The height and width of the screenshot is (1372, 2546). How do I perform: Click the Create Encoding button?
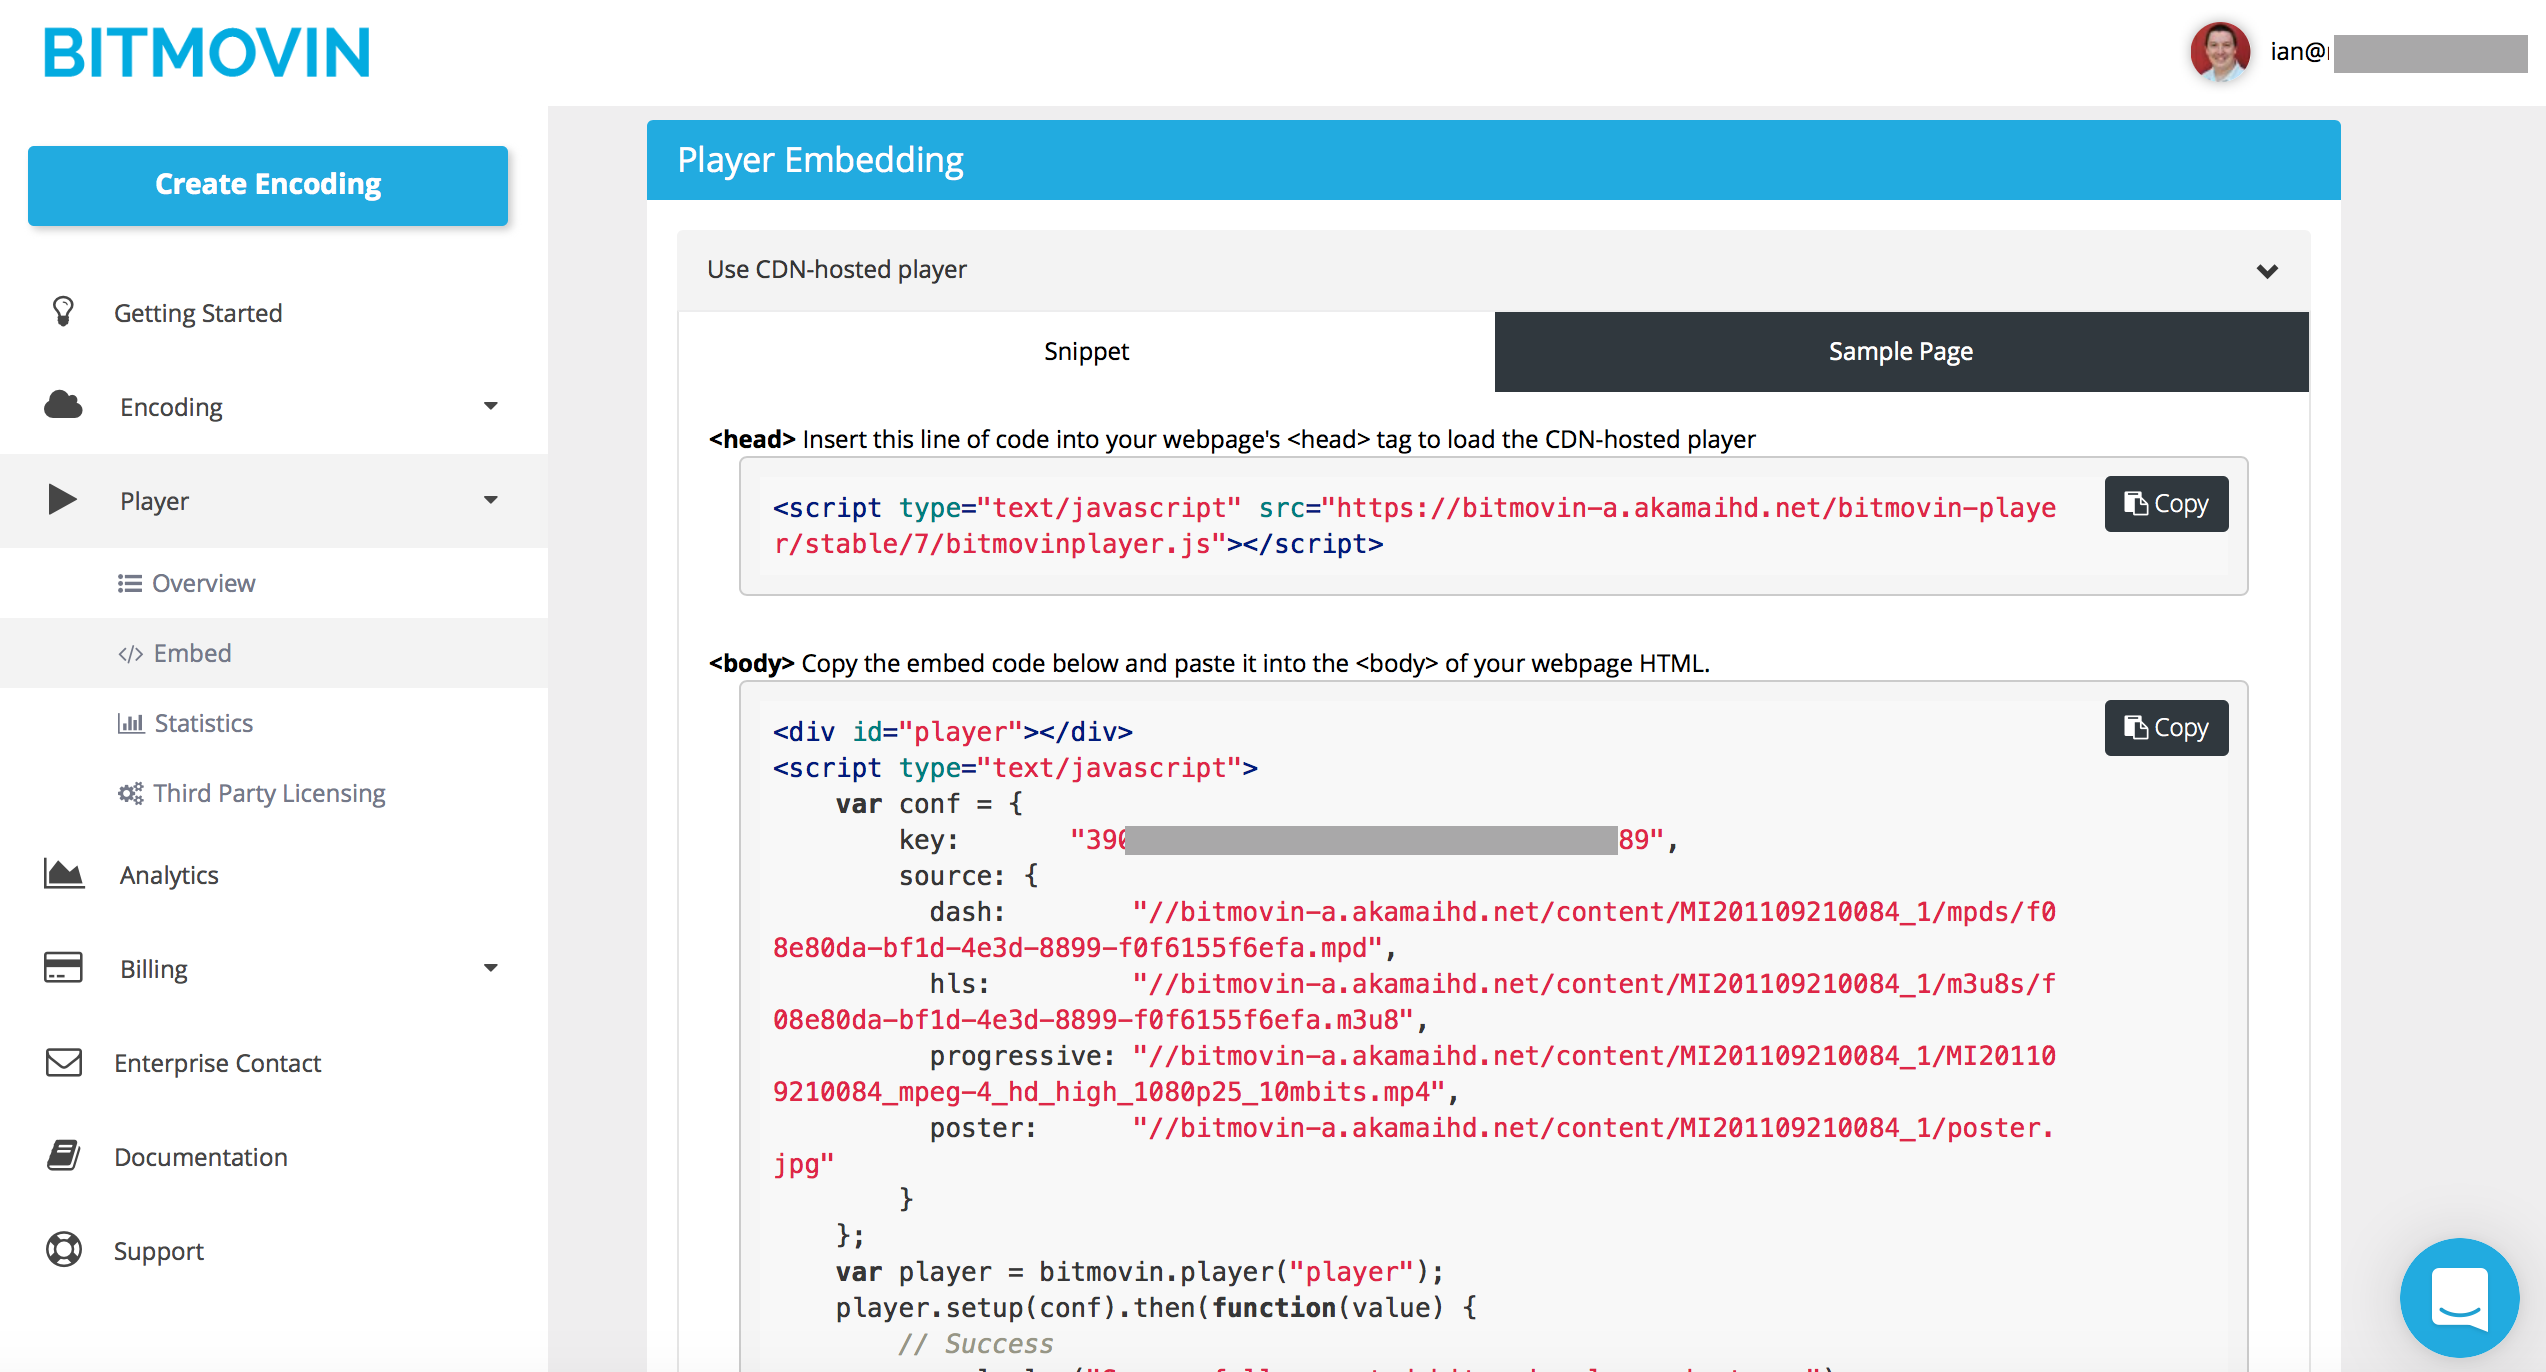click(x=267, y=184)
